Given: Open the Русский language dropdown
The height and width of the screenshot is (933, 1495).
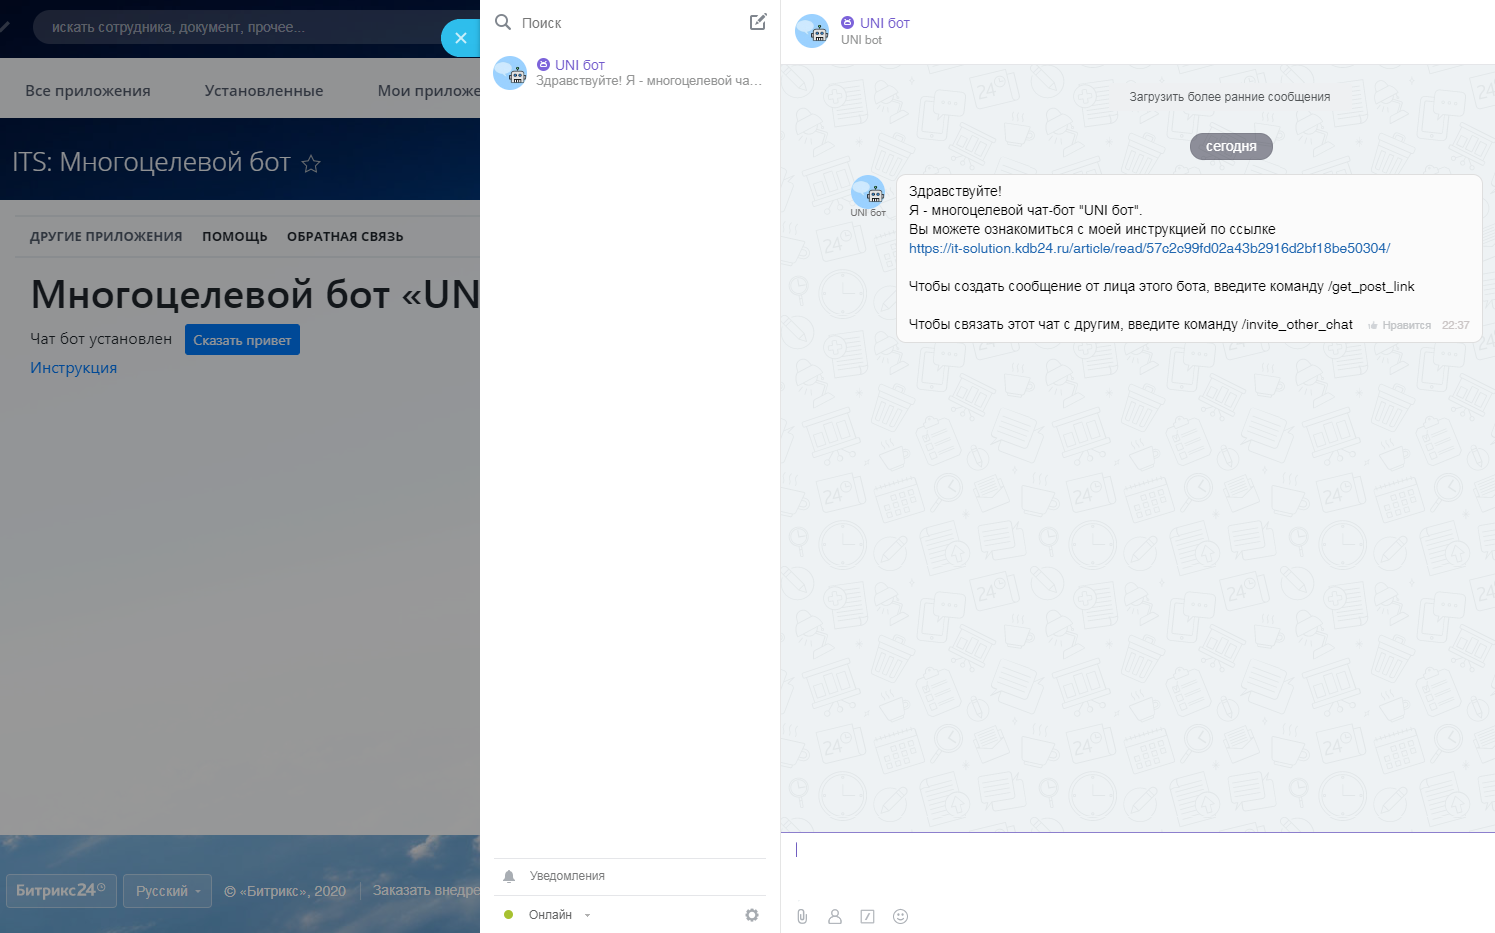Looking at the screenshot, I should 167,891.
